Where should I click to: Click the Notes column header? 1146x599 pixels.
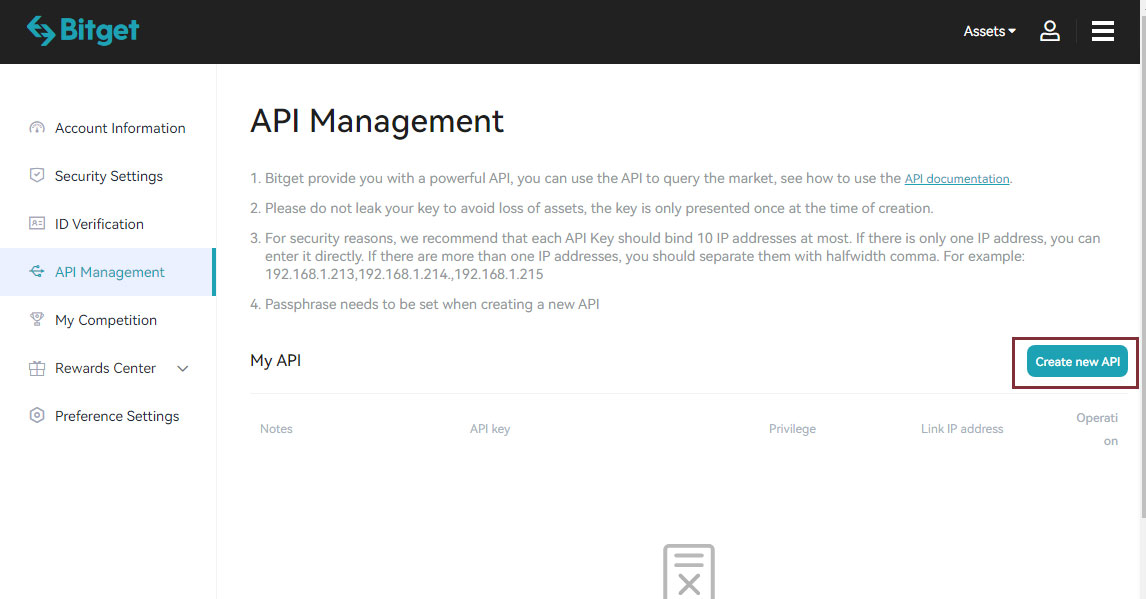[276, 429]
